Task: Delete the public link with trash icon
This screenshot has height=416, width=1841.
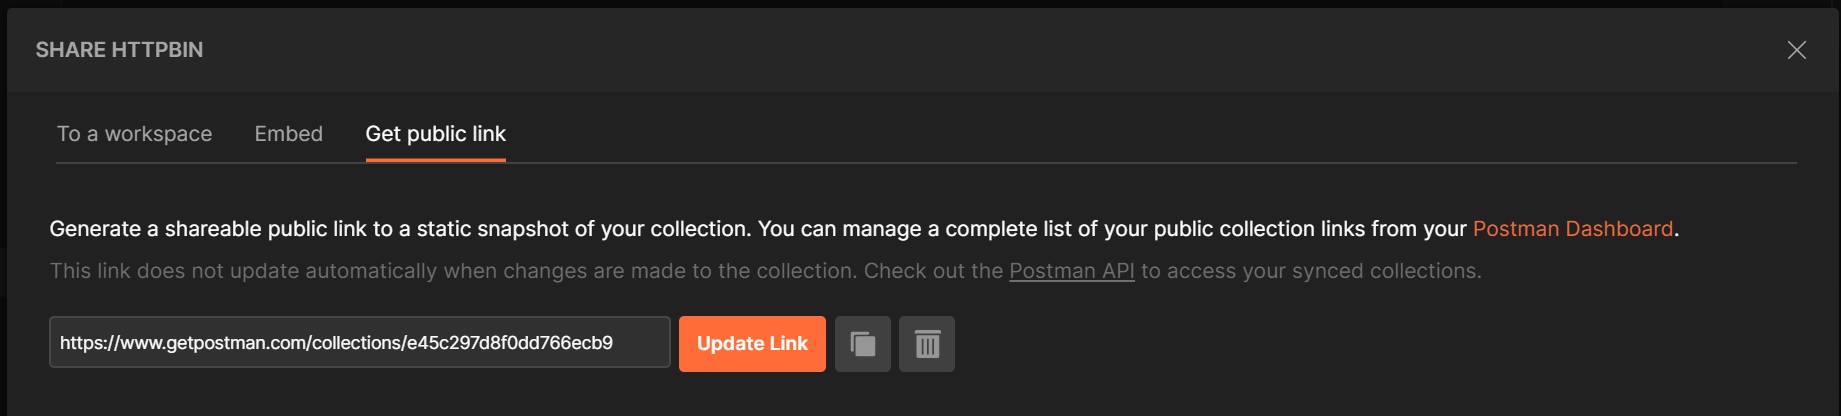Action: click(x=927, y=344)
